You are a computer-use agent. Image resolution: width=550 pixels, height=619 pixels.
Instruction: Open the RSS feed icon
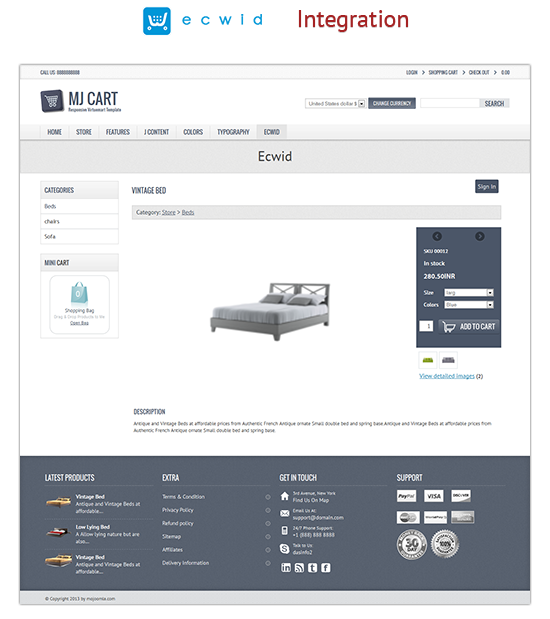click(x=299, y=568)
